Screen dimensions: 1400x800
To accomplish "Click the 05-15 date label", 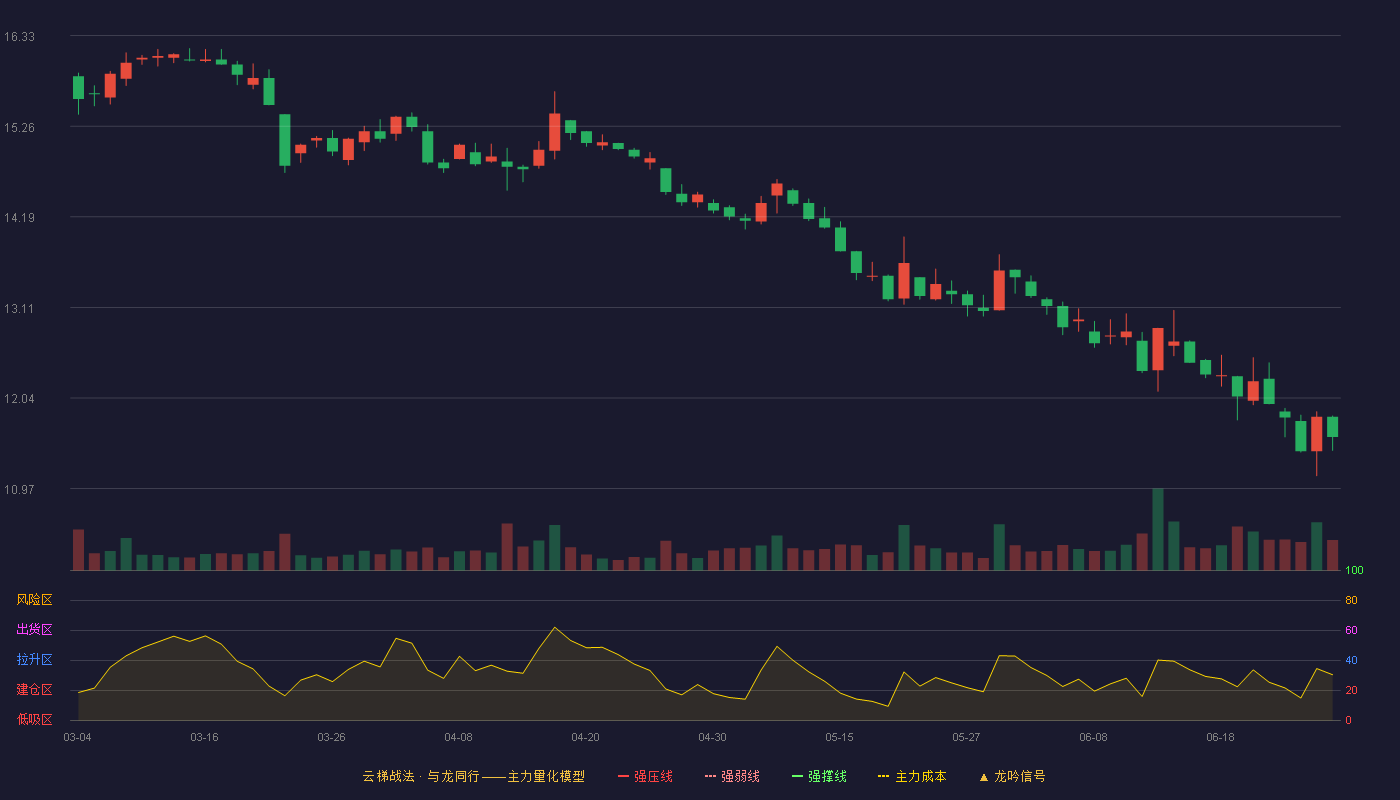I will (839, 737).
